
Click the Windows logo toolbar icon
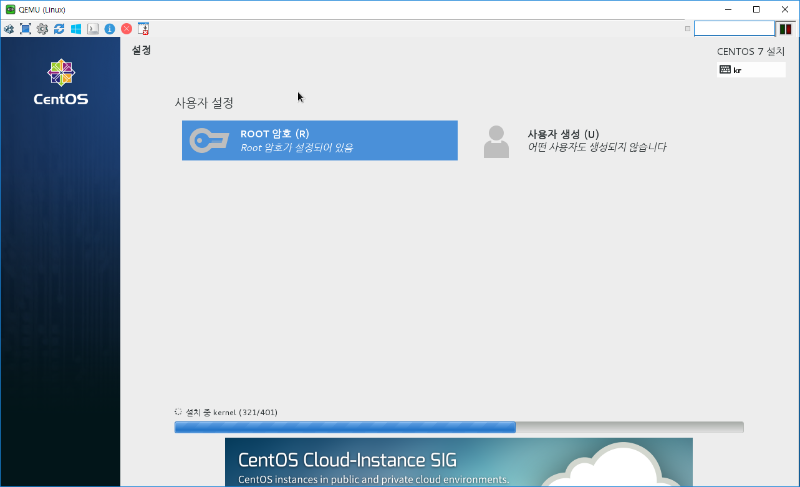(x=76, y=29)
